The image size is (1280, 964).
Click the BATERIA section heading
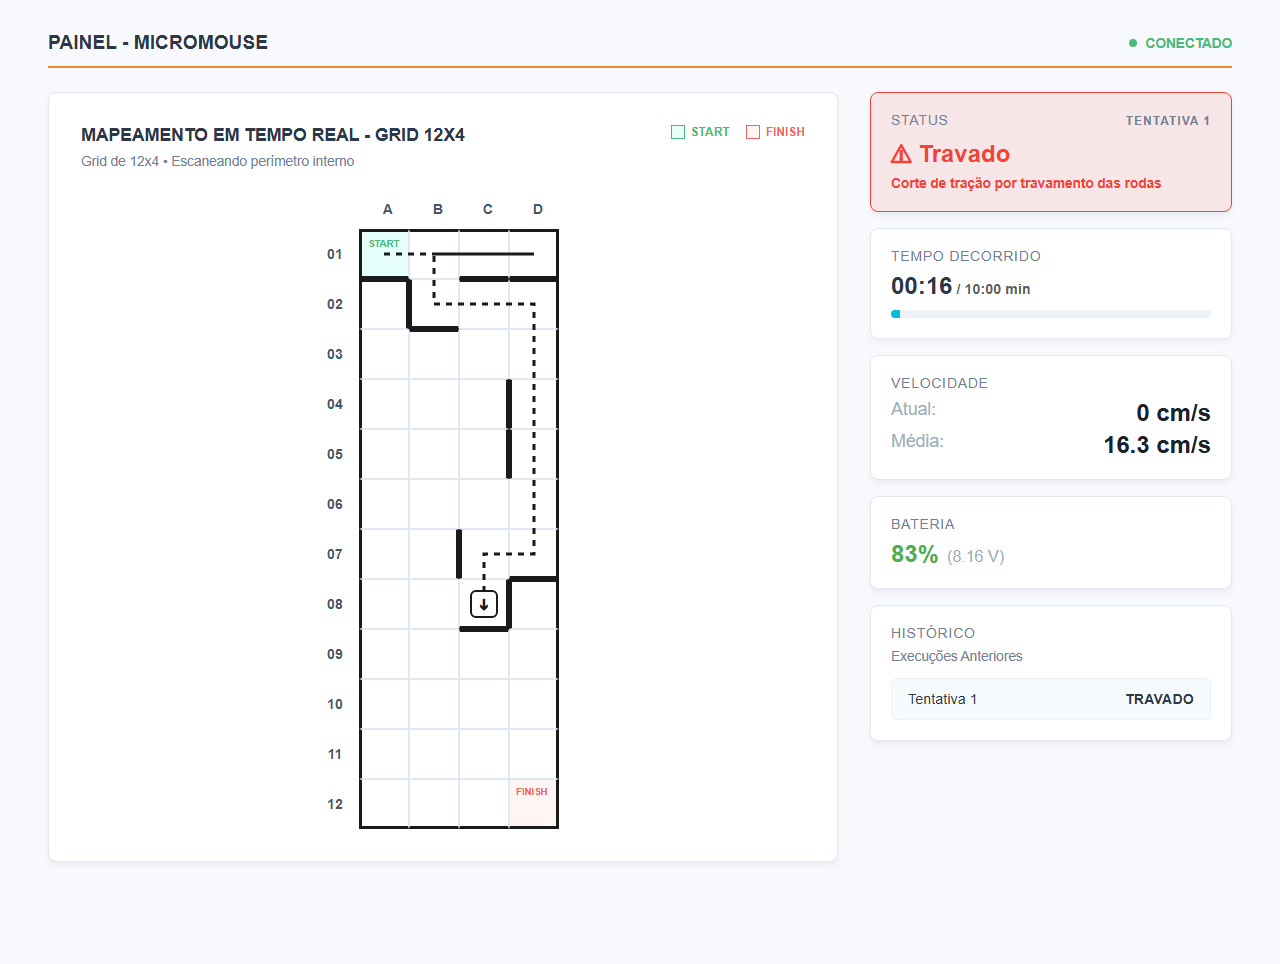923,524
